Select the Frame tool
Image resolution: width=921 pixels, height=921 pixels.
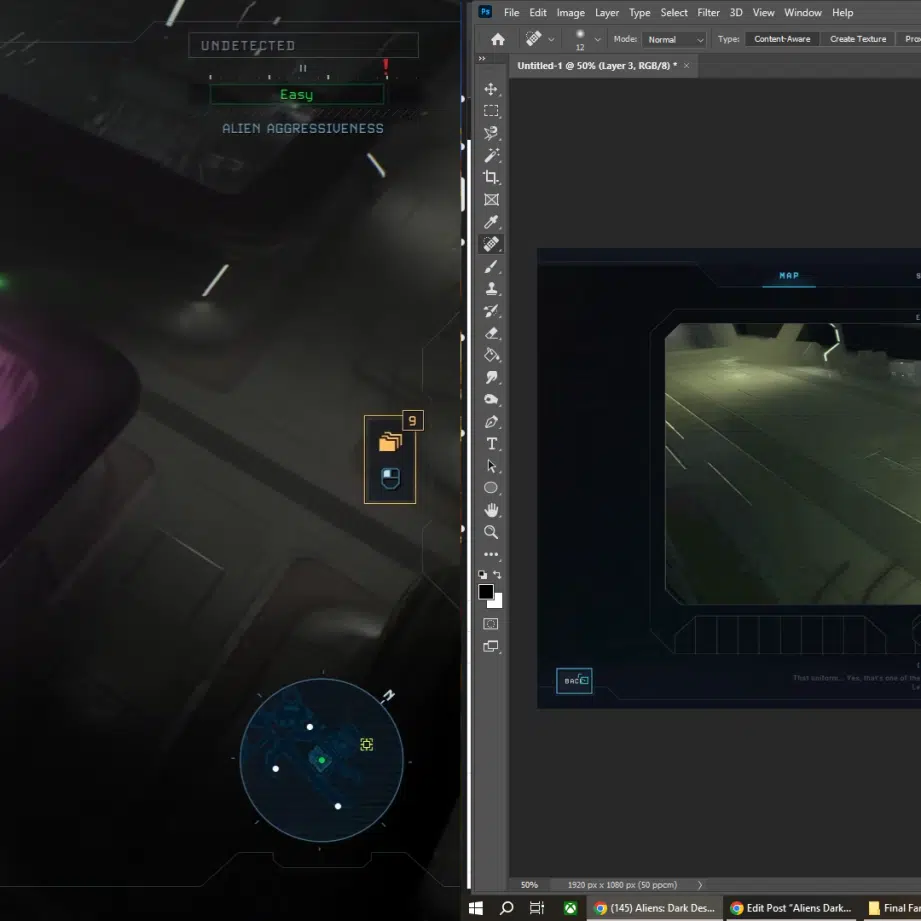click(491, 200)
